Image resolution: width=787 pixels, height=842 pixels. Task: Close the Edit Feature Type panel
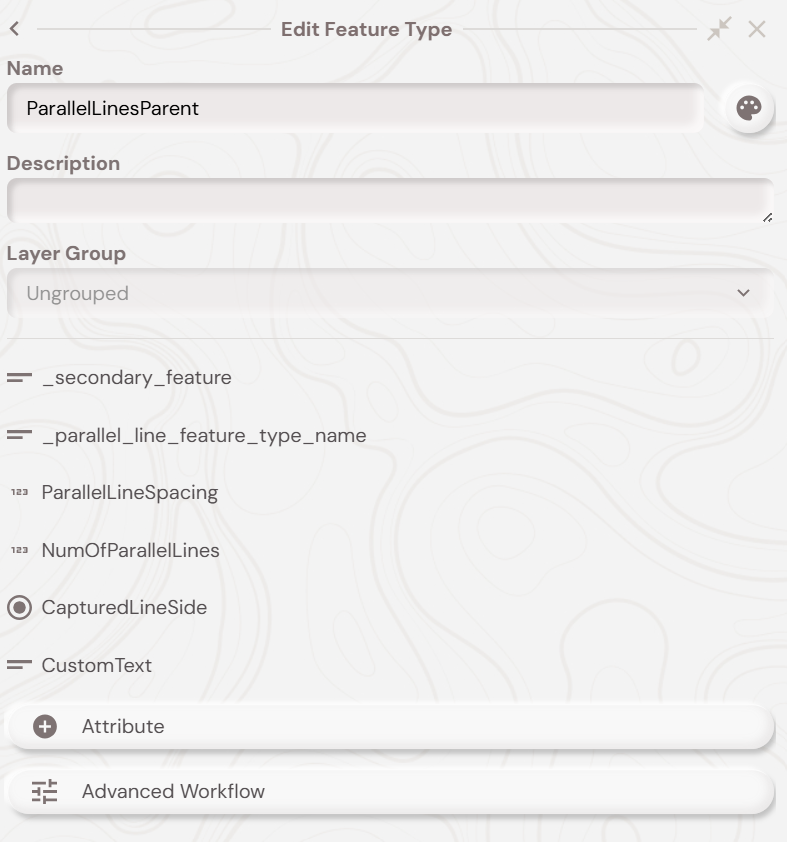click(x=757, y=30)
